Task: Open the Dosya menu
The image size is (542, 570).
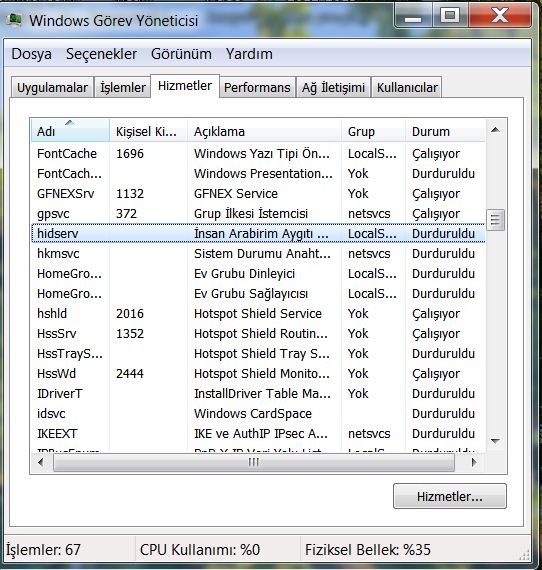Action: pyautogui.click(x=32, y=54)
